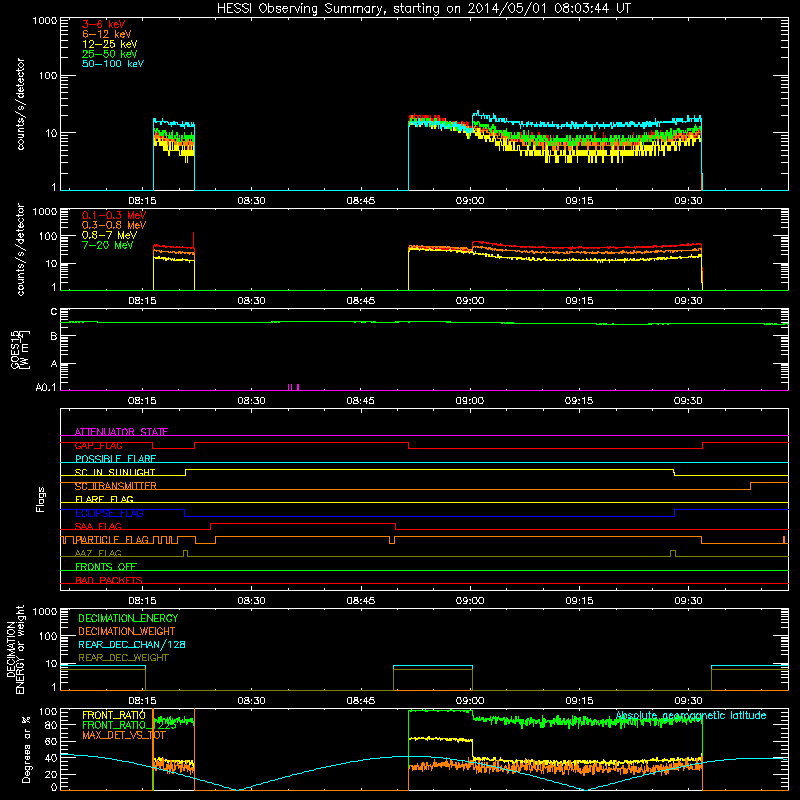The image size is (800, 800).
Task: Select the FLARE_FLAG label
Action: pos(104,499)
